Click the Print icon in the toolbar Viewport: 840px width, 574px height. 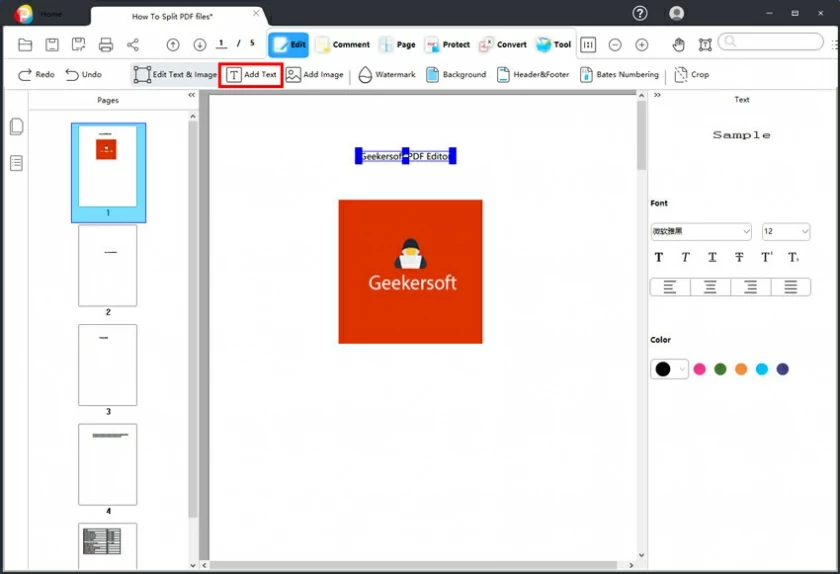(106, 45)
